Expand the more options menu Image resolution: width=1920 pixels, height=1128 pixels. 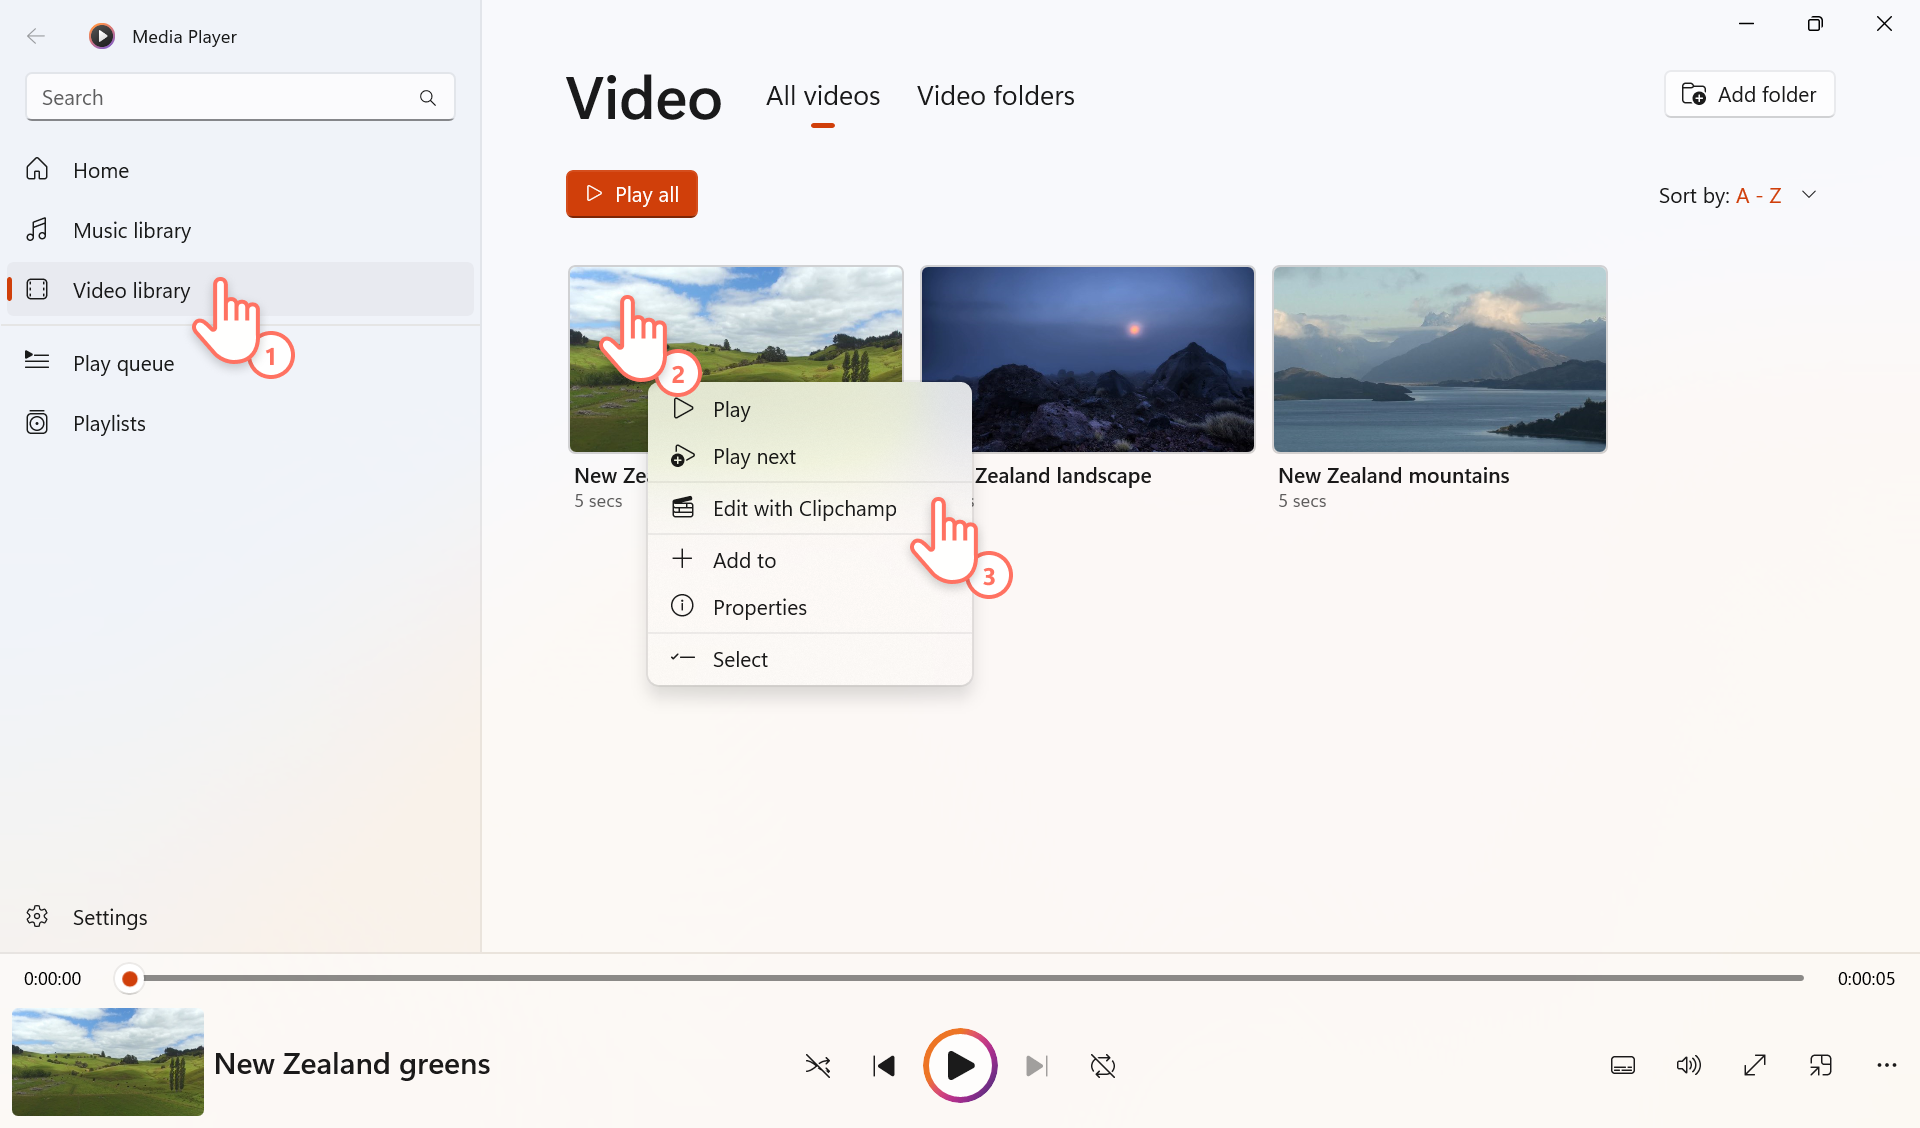[1887, 1065]
